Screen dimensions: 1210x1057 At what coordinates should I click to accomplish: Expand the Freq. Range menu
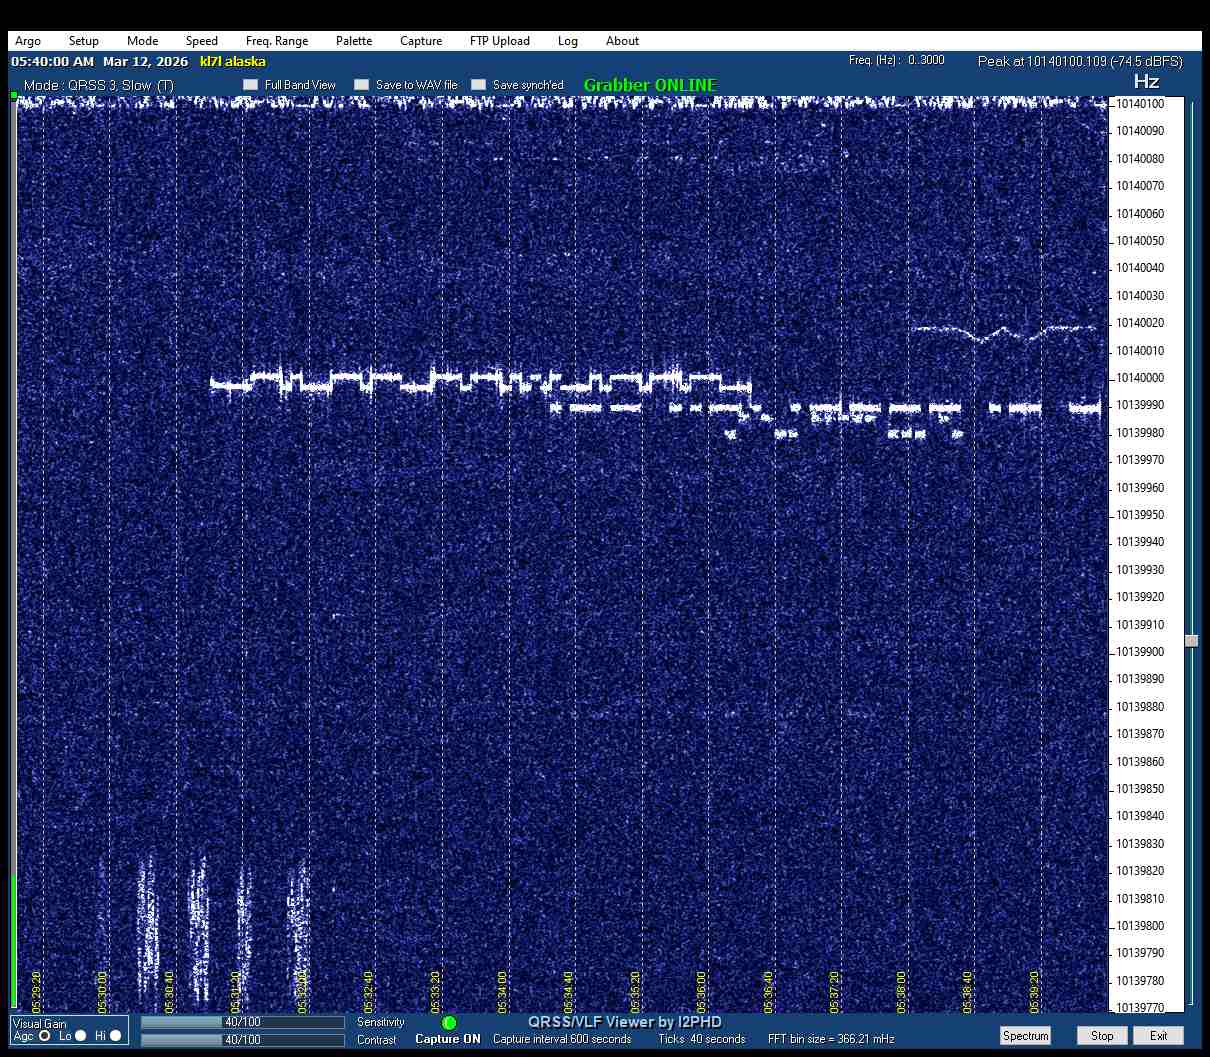point(277,41)
